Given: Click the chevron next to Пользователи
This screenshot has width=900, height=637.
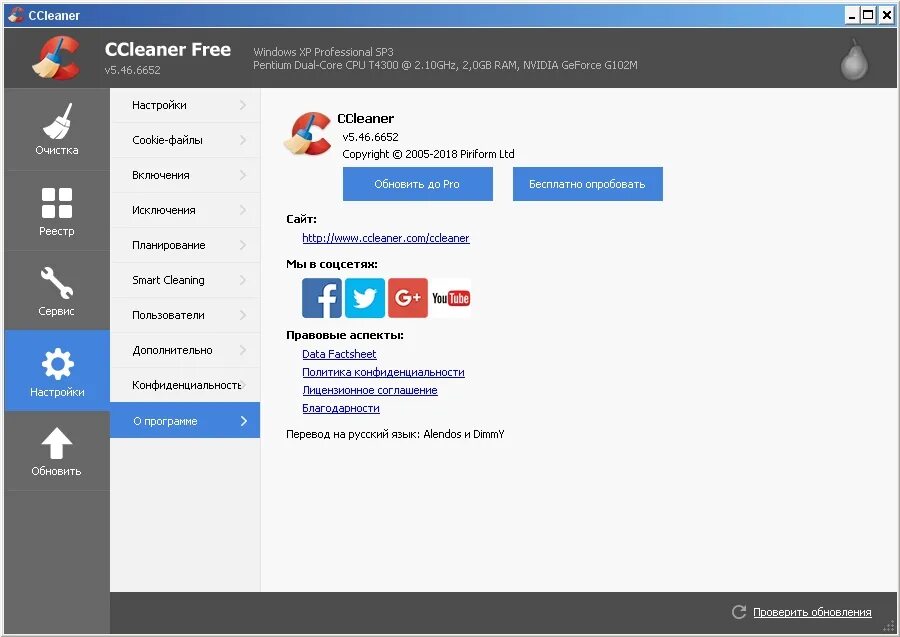Looking at the screenshot, I should [x=243, y=315].
